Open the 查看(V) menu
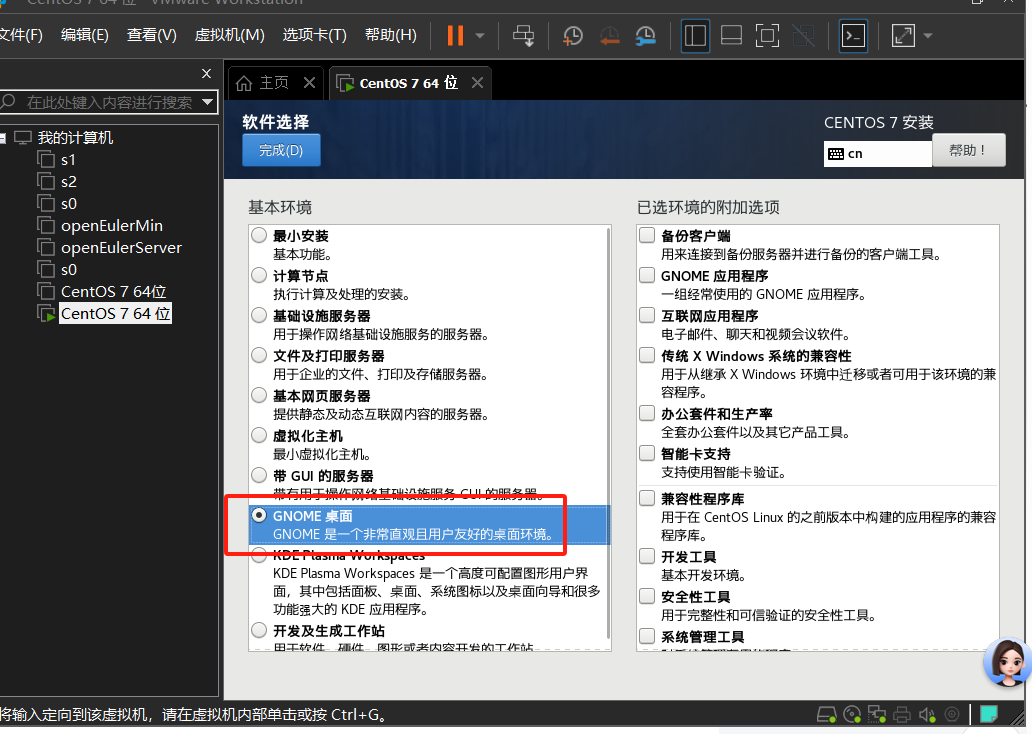1032x734 pixels. pos(151,35)
